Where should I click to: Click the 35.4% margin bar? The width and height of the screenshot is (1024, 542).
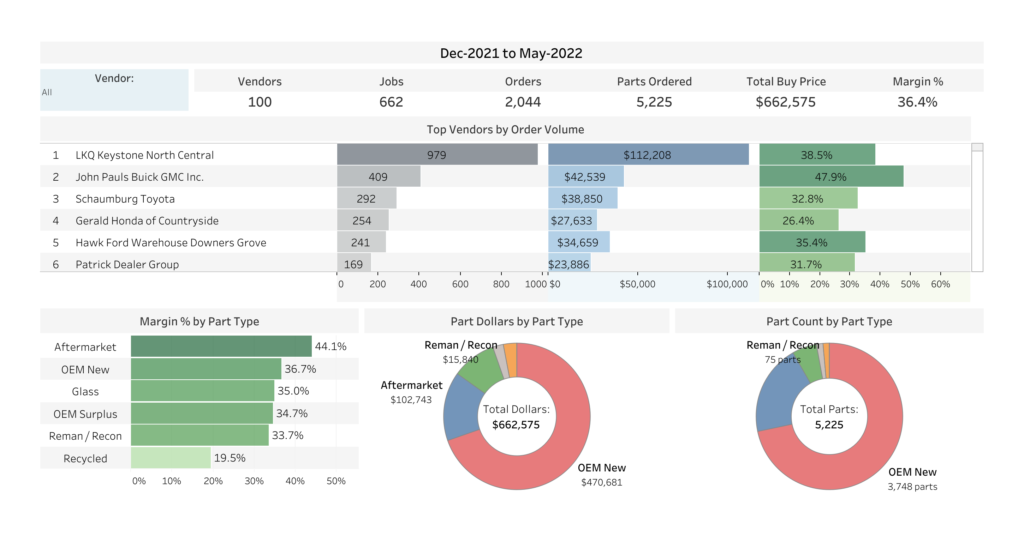812,242
